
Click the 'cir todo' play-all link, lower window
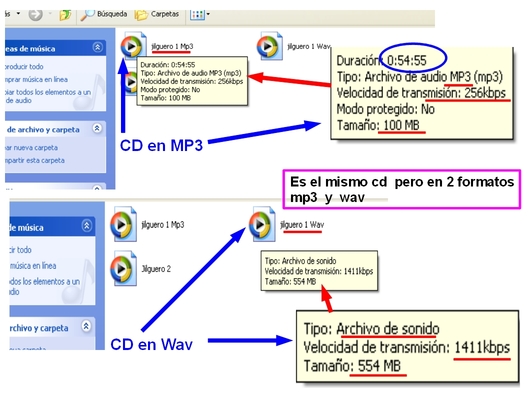[x=21, y=250]
